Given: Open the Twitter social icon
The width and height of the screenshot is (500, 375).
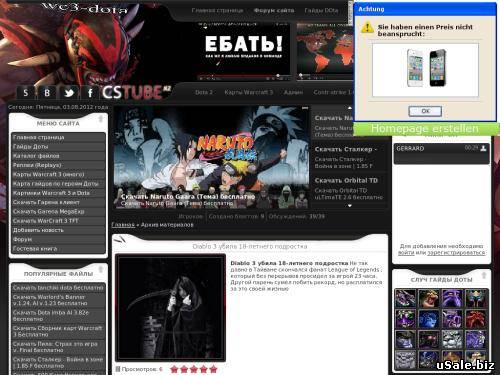Looking at the screenshot, I should pos(68,92).
